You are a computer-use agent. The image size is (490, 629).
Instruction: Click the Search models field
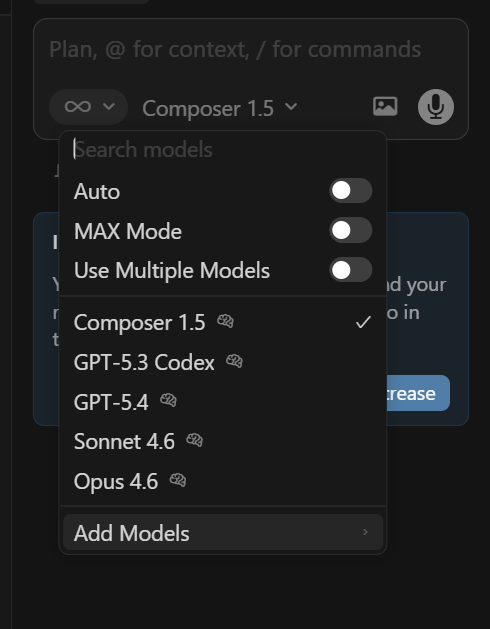pyautogui.click(x=223, y=150)
